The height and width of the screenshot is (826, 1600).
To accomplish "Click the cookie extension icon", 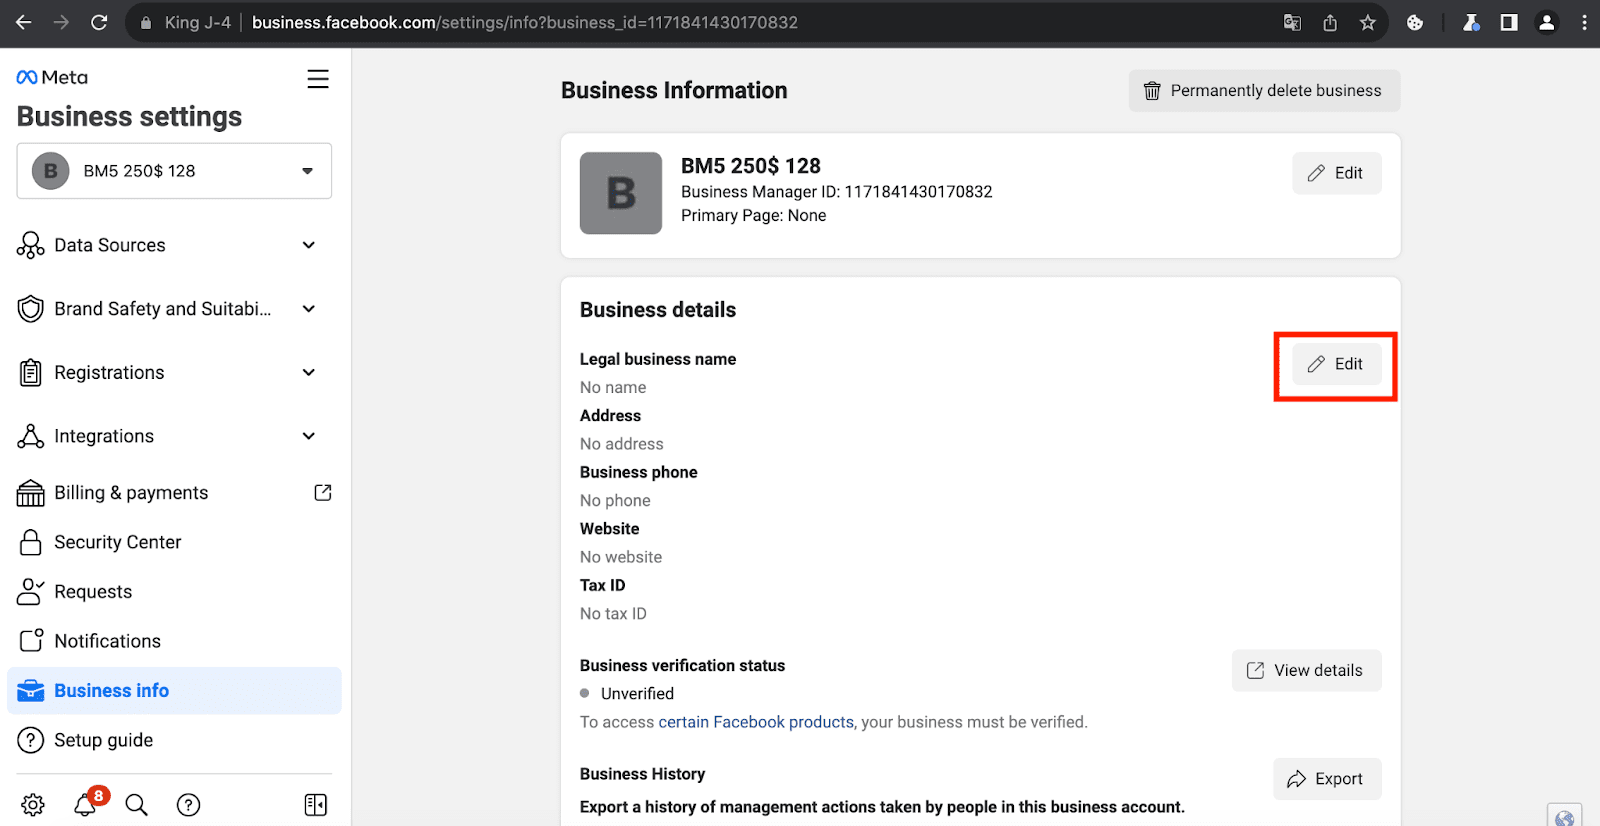I will coord(1415,22).
